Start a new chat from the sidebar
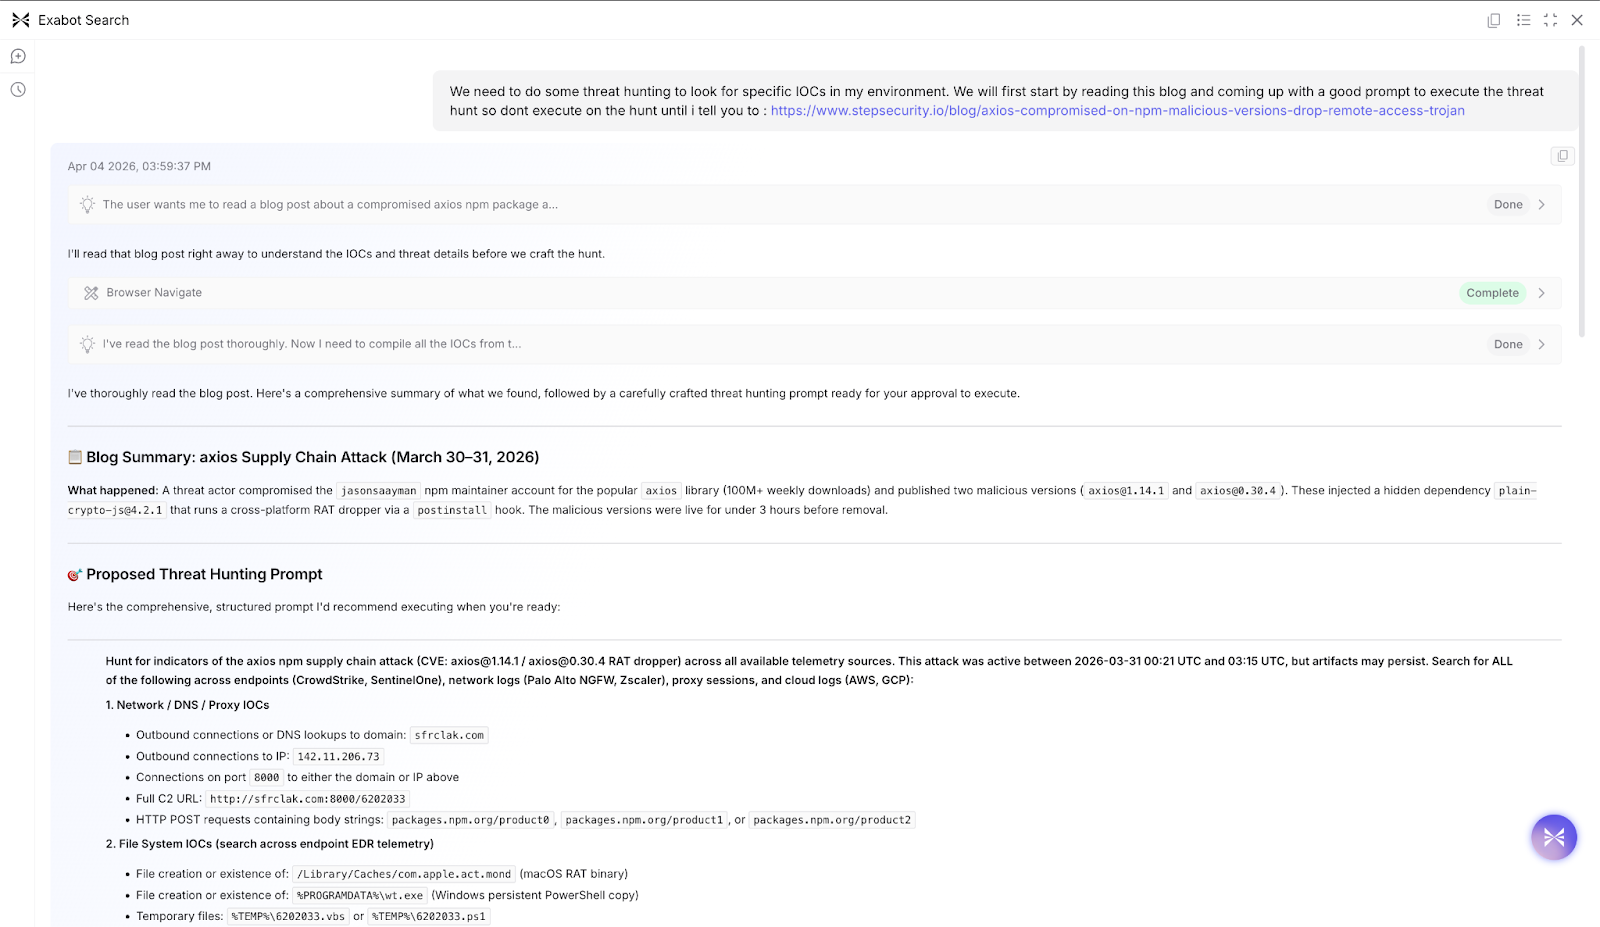 (18, 57)
